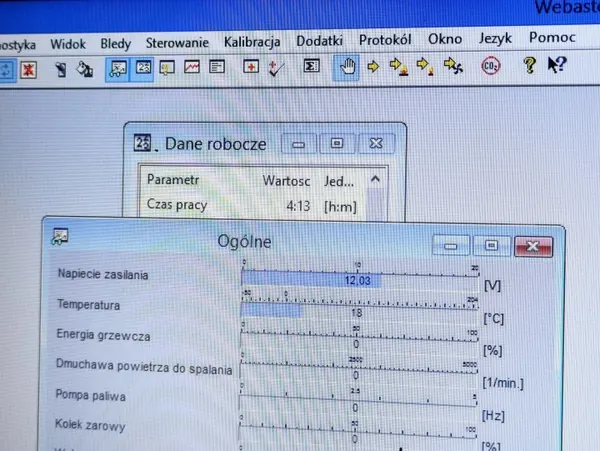Toggle the general overview view icon

pos(118,68)
